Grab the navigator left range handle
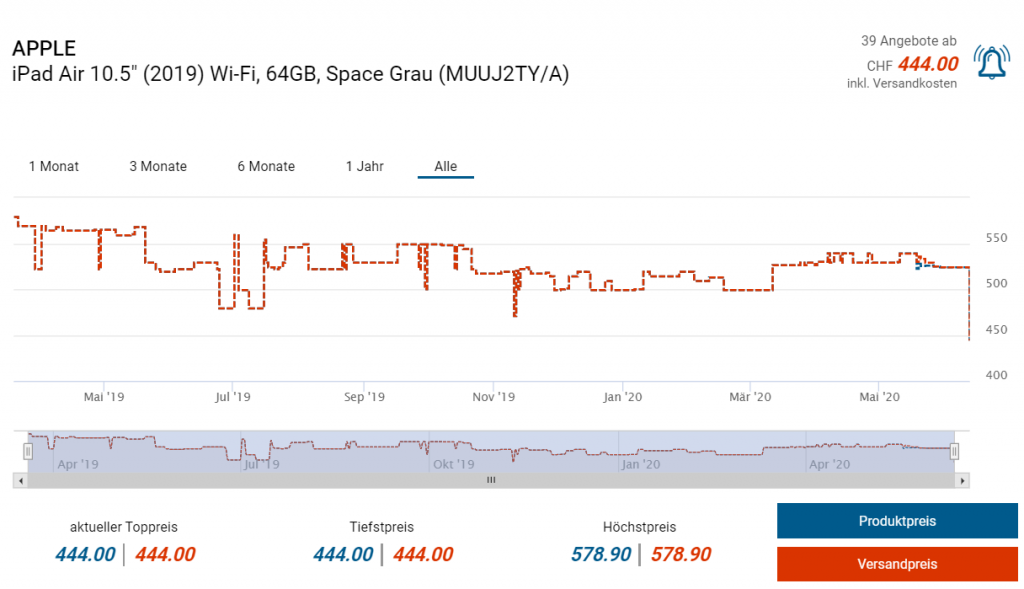The image size is (1024, 589). pyautogui.click(x=28, y=451)
